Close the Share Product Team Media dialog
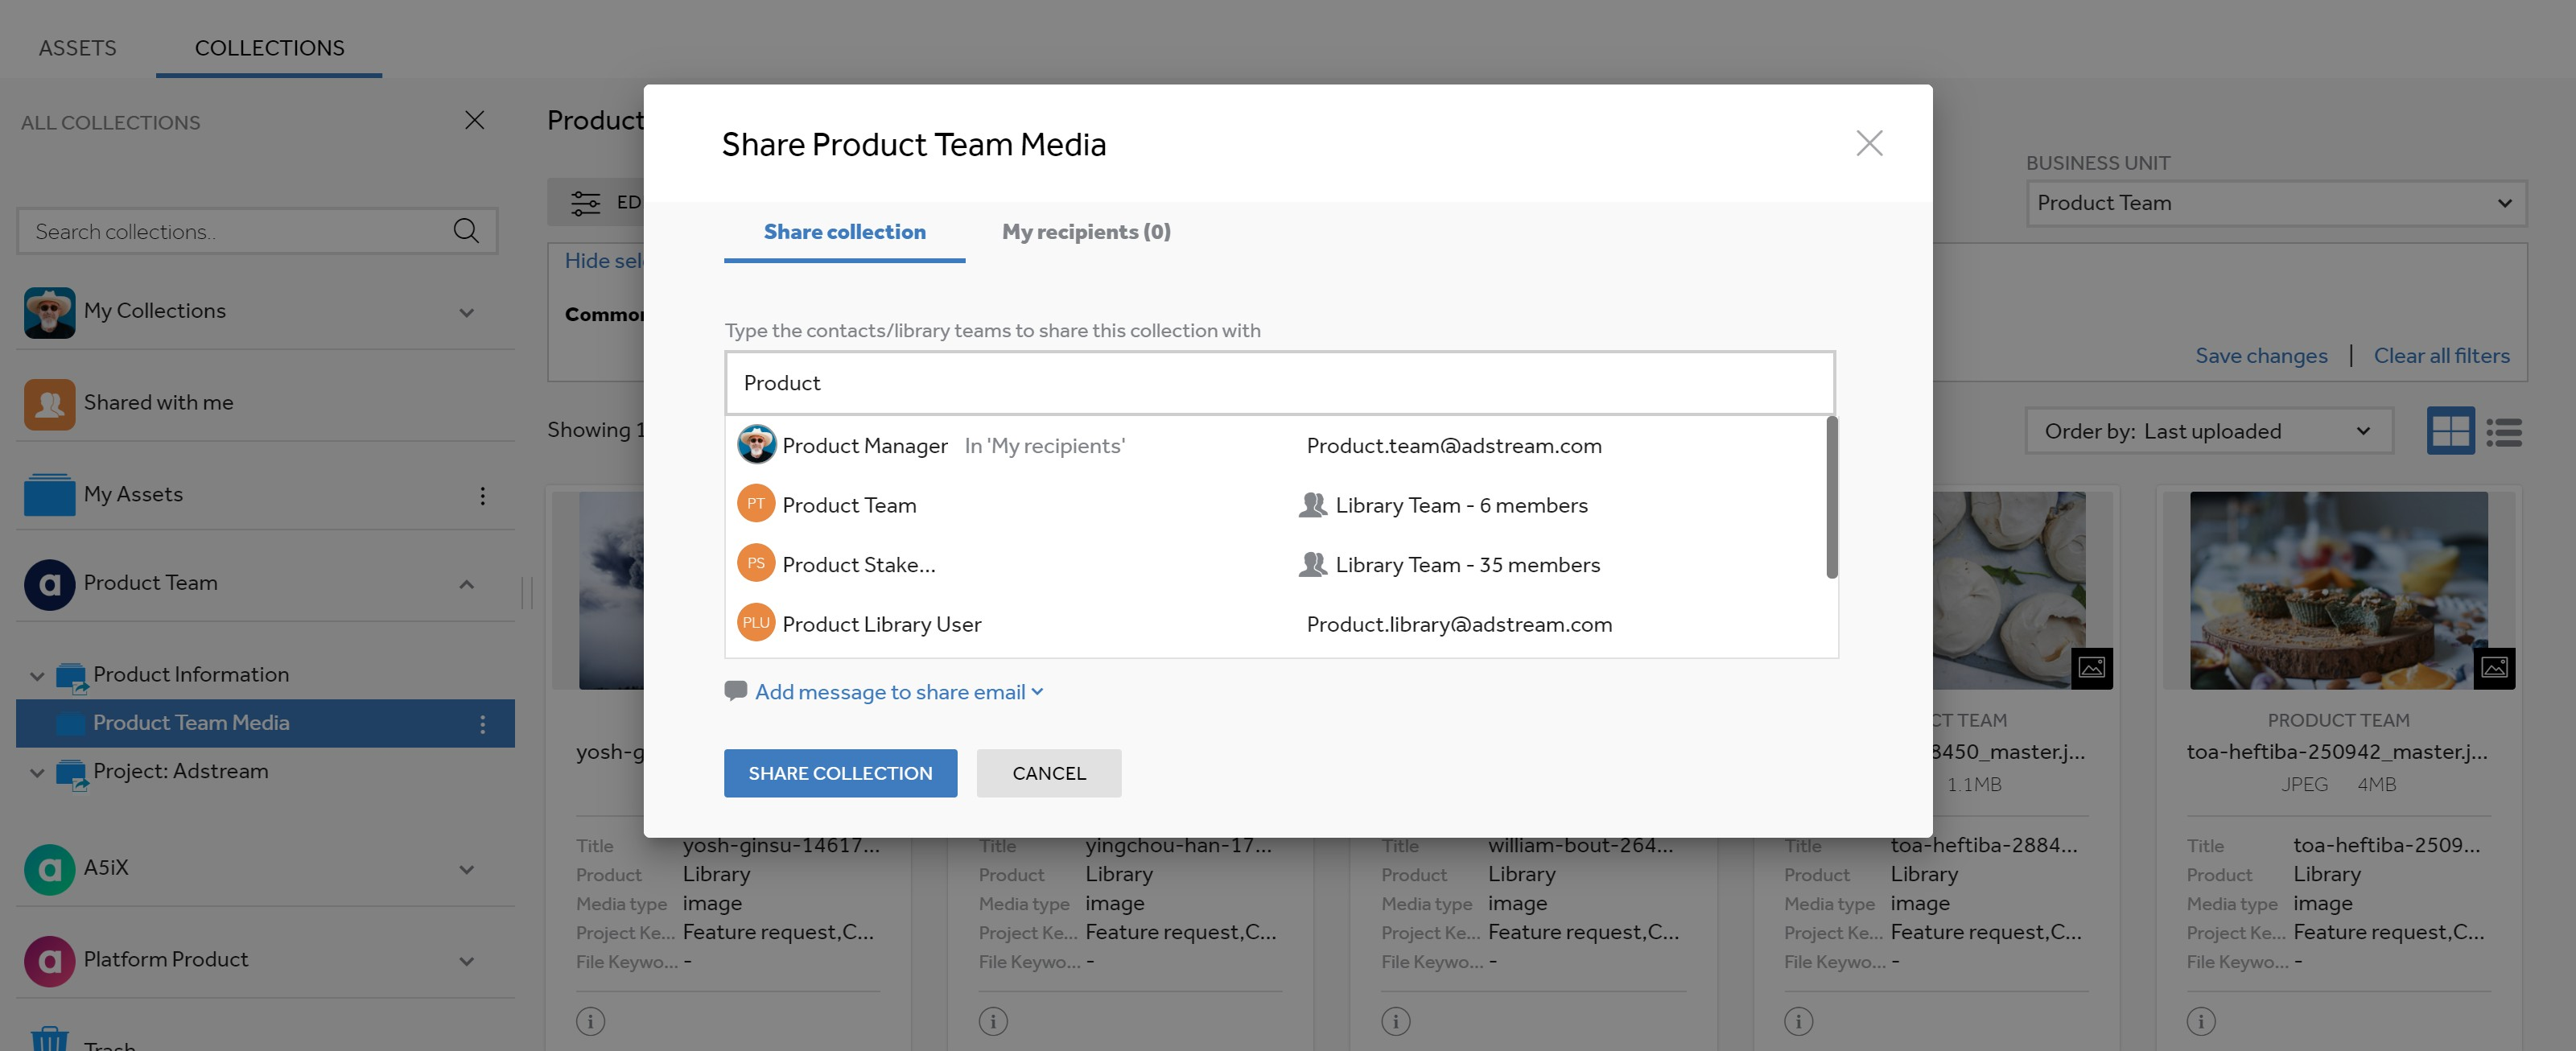 pos(1868,143)
